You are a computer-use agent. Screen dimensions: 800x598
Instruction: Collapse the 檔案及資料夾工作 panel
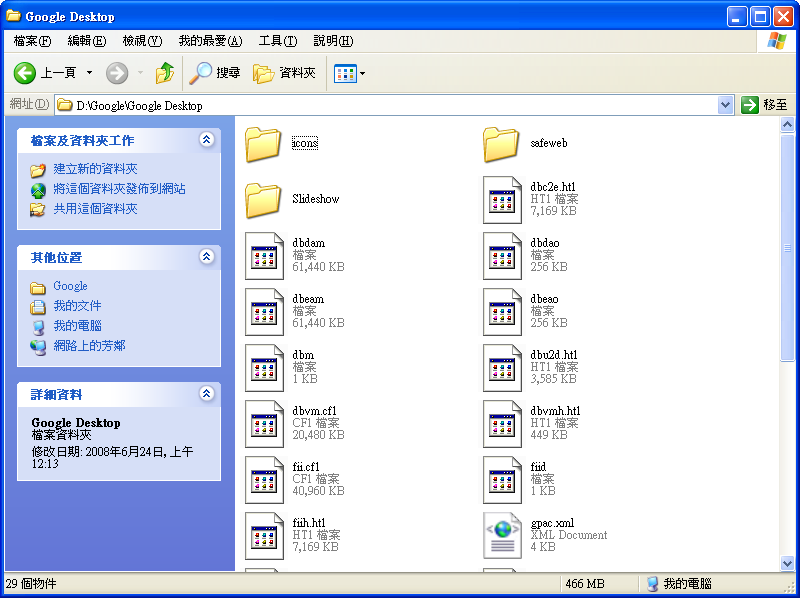207,140
